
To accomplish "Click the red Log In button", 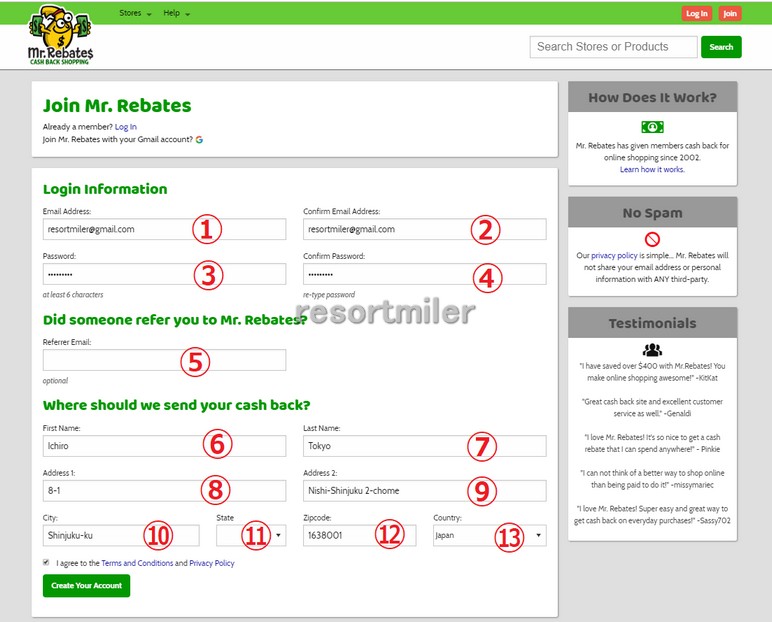I will [x=696, y=14].
